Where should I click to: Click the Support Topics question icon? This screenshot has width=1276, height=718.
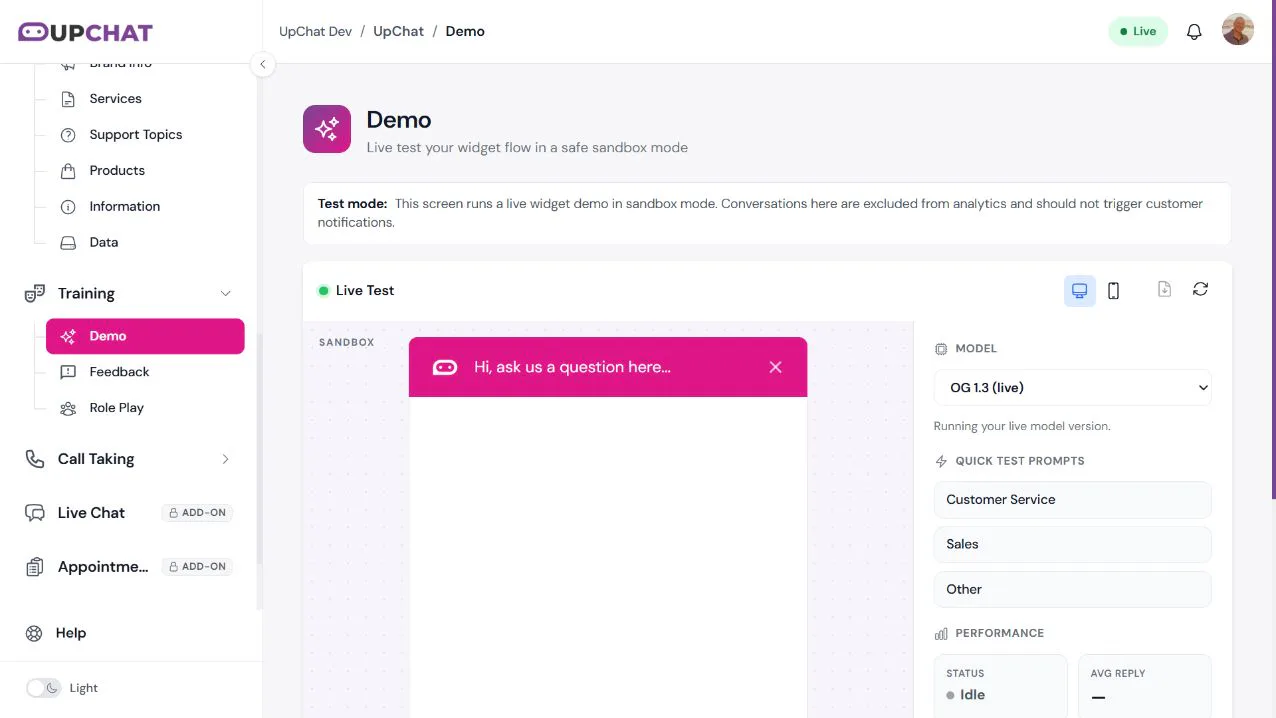click(x=68, y=135)
